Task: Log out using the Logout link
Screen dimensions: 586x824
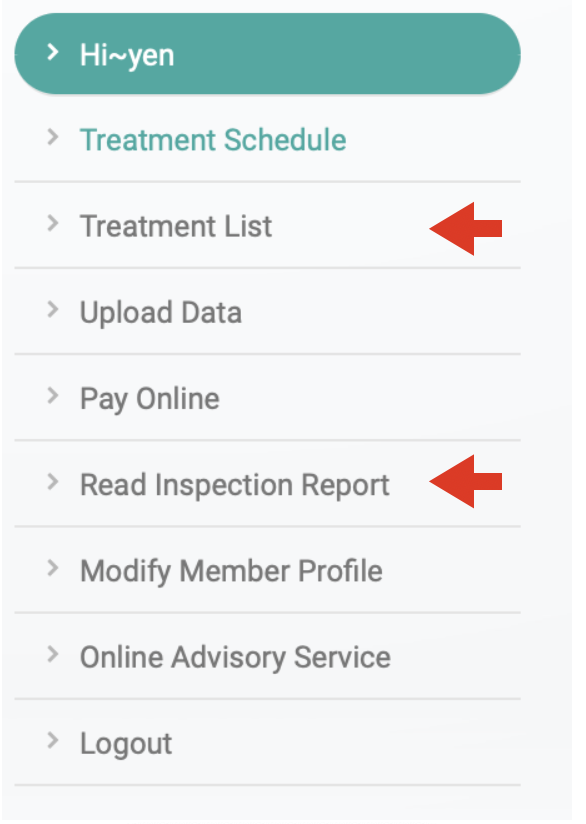Action: click(x=126, y=744)
